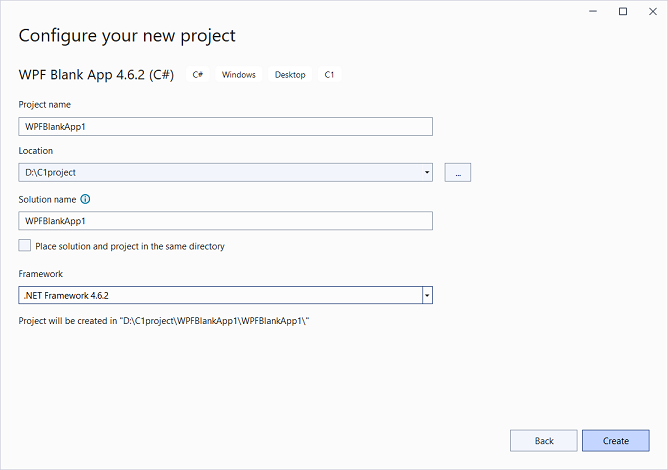Click the Windows platform tag
This screenshot has width=668, height=470.
tap(238, 75)
